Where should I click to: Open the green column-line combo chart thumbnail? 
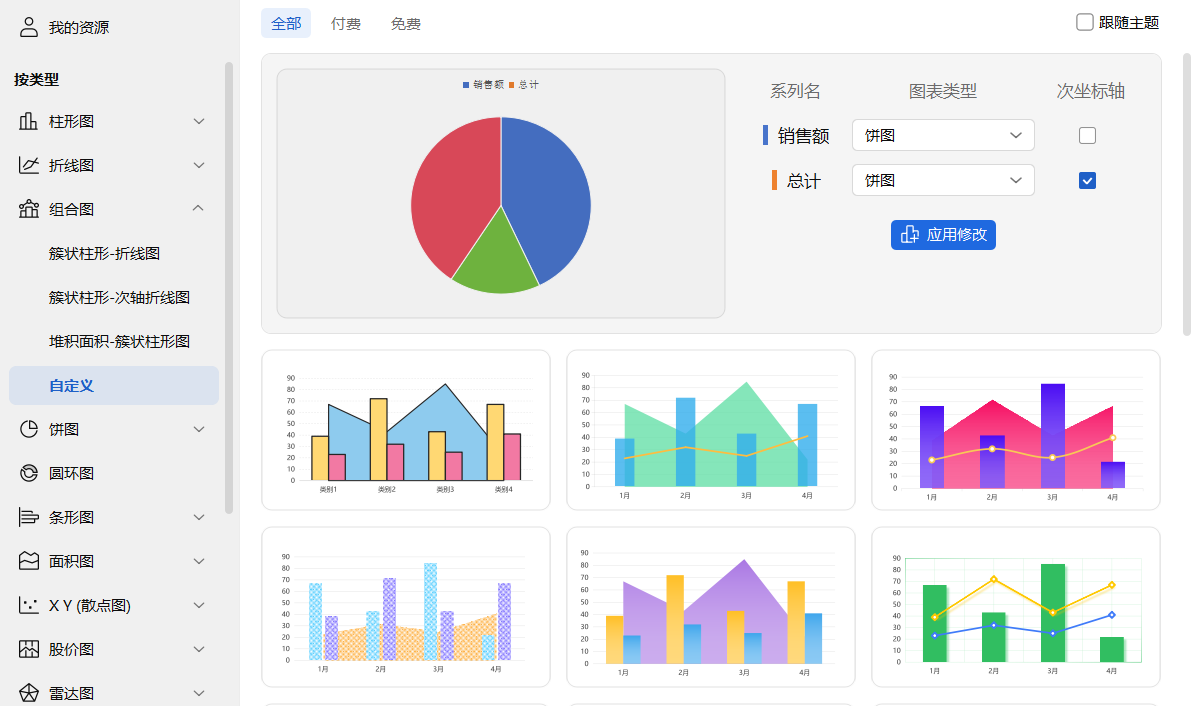[x=1015, y=606]
